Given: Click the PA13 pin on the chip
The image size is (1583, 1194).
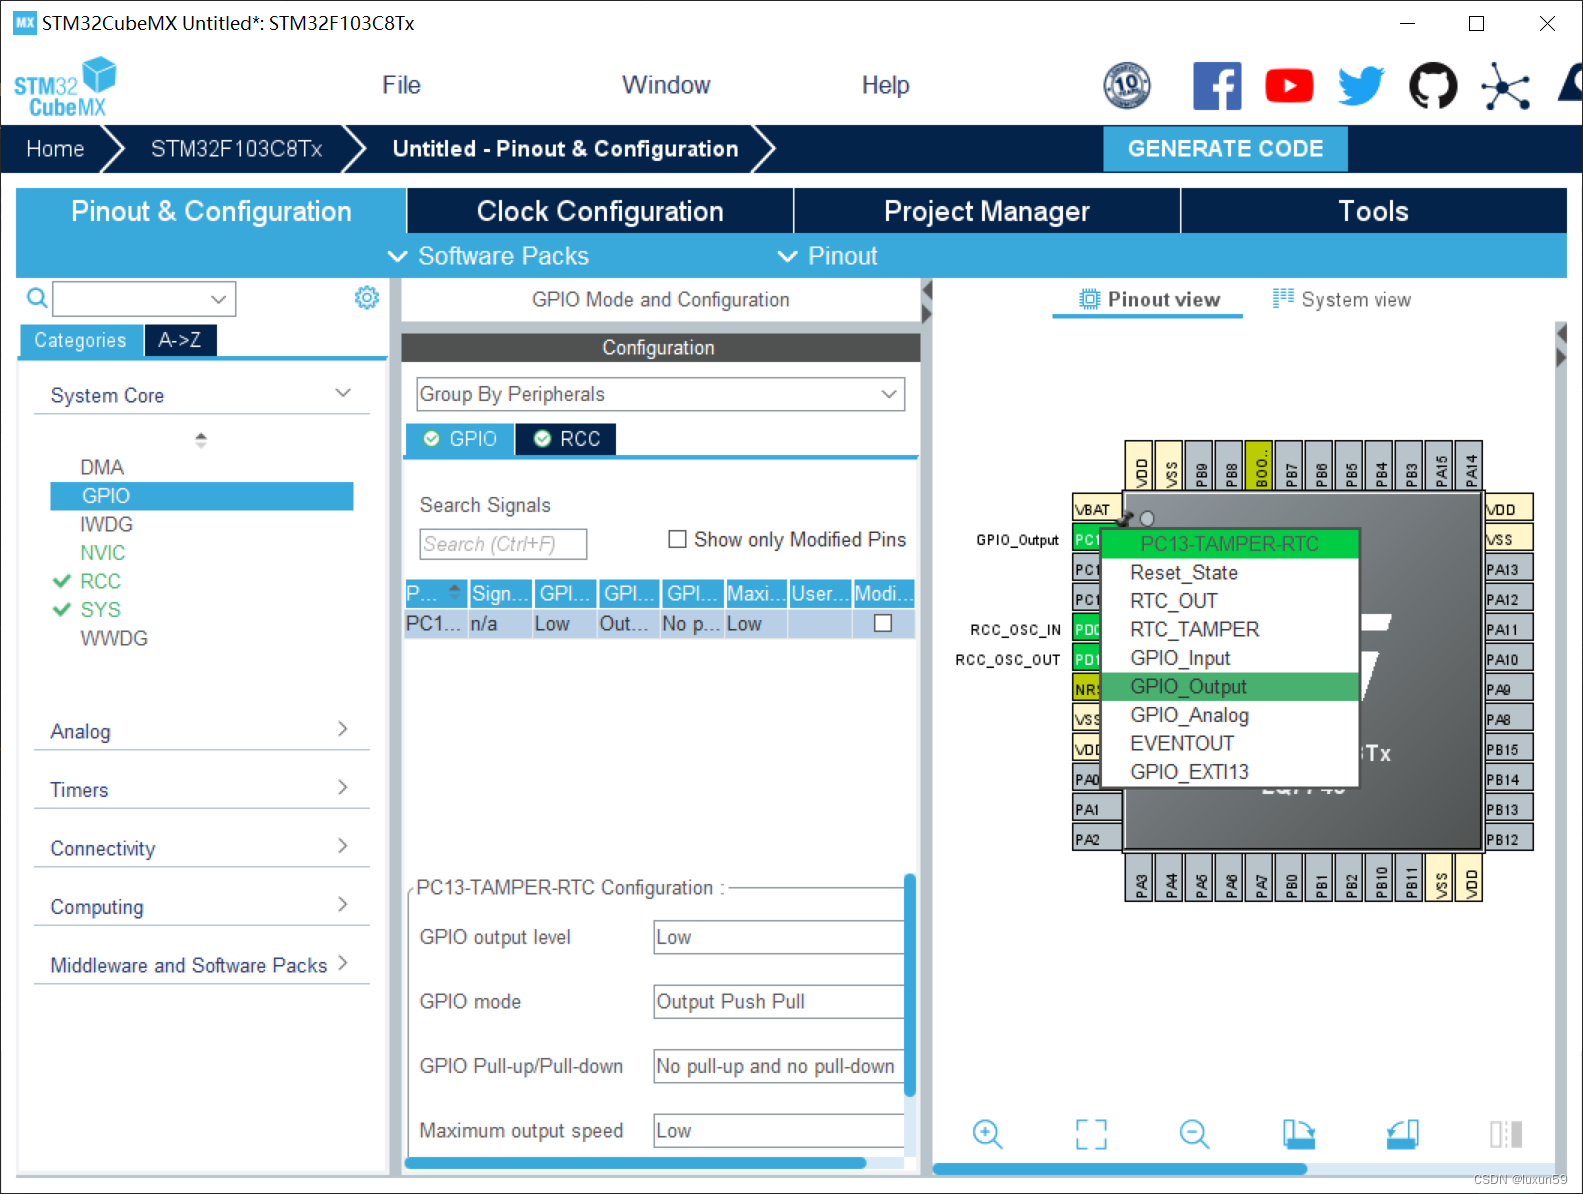Looking at the screenshot, I should click(1508, 569).
